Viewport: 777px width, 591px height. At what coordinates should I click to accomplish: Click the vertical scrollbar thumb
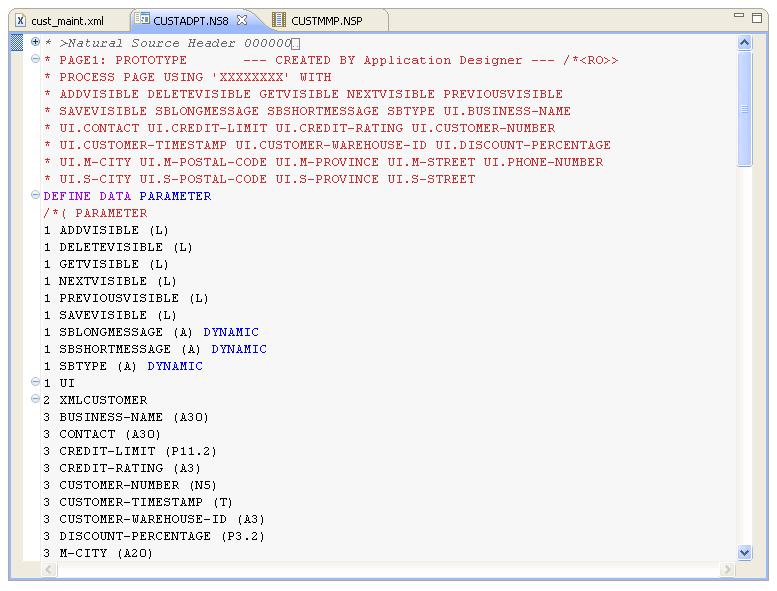pyautogui.click(x=744, y=108)
